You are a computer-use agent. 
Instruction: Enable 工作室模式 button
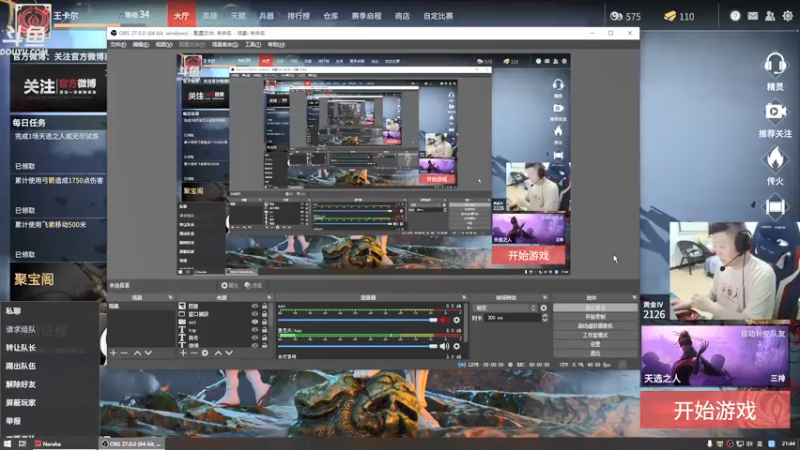pos(595,335)
